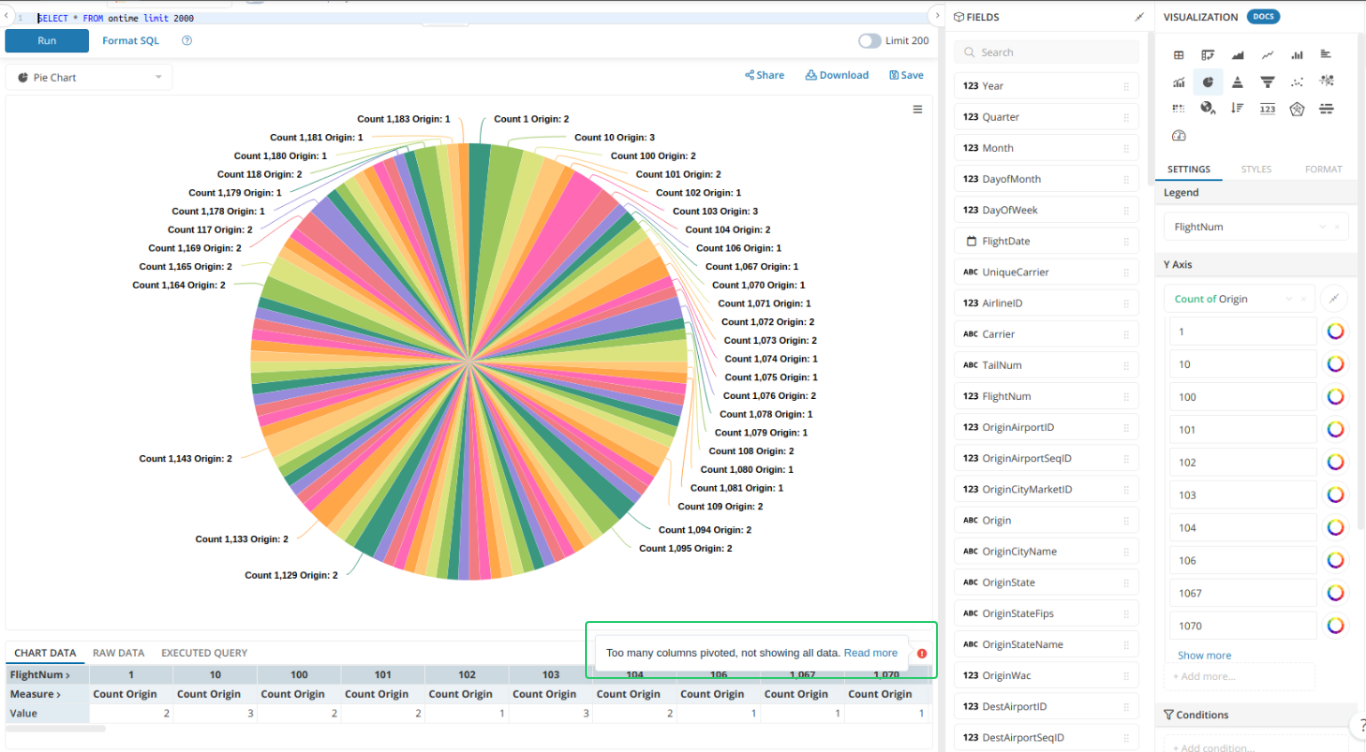Select the Gantt timeline bars visualization icon
1366x752 pixels.
(x=1326, y=108)
